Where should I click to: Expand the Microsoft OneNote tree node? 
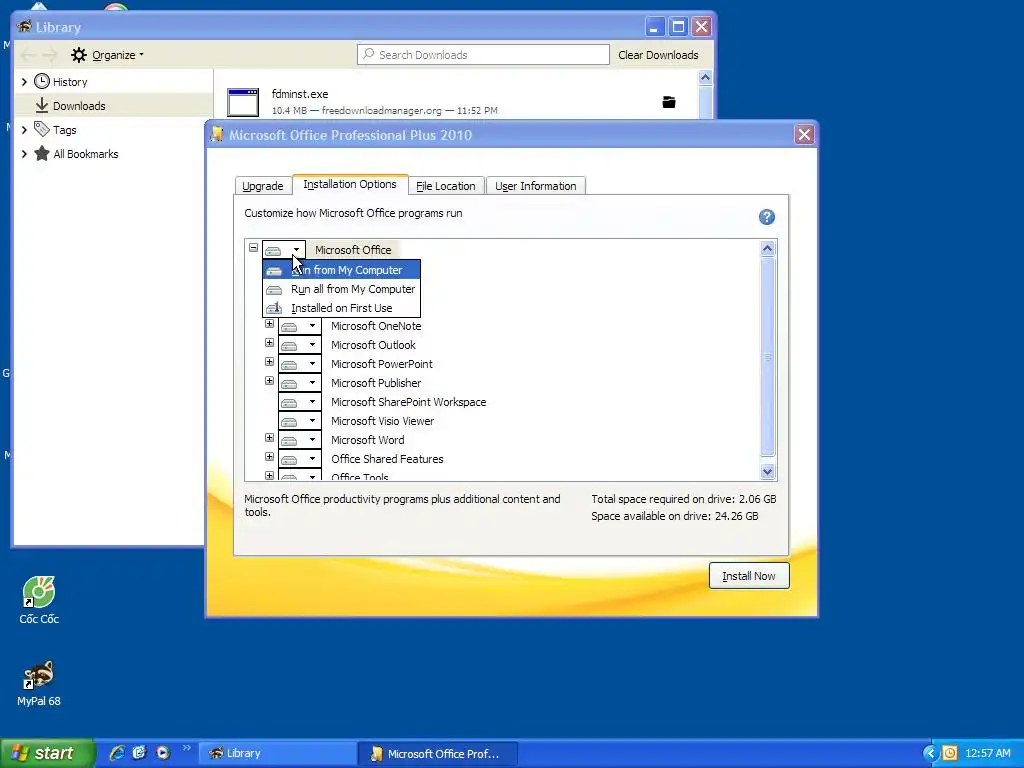click(269, 324)
